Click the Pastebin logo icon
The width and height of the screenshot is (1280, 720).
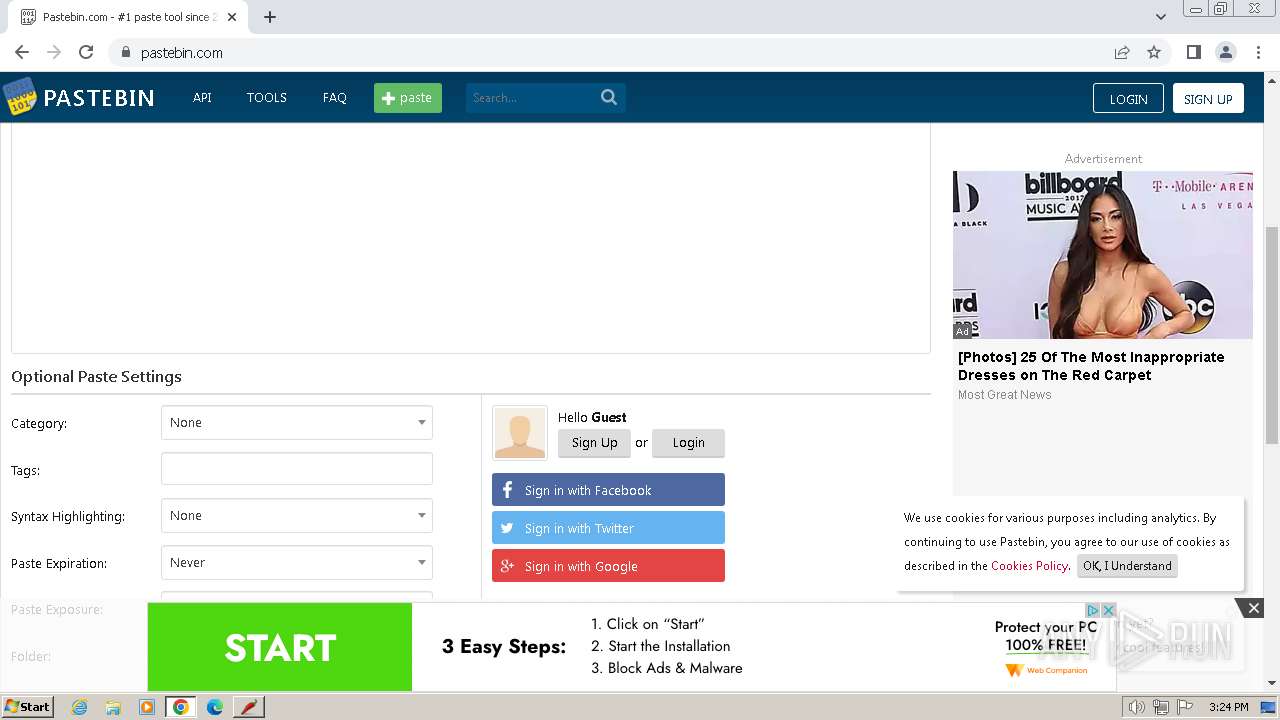coord(19,97)
